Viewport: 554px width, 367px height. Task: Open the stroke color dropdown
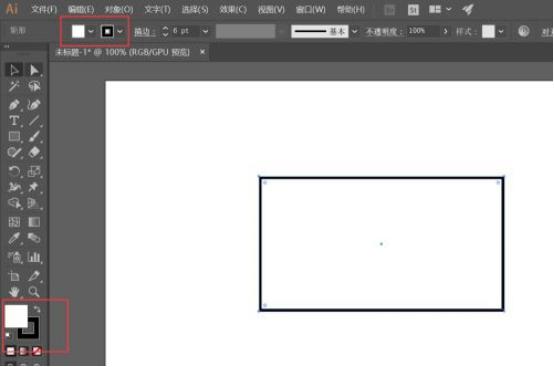click(120, 31)
